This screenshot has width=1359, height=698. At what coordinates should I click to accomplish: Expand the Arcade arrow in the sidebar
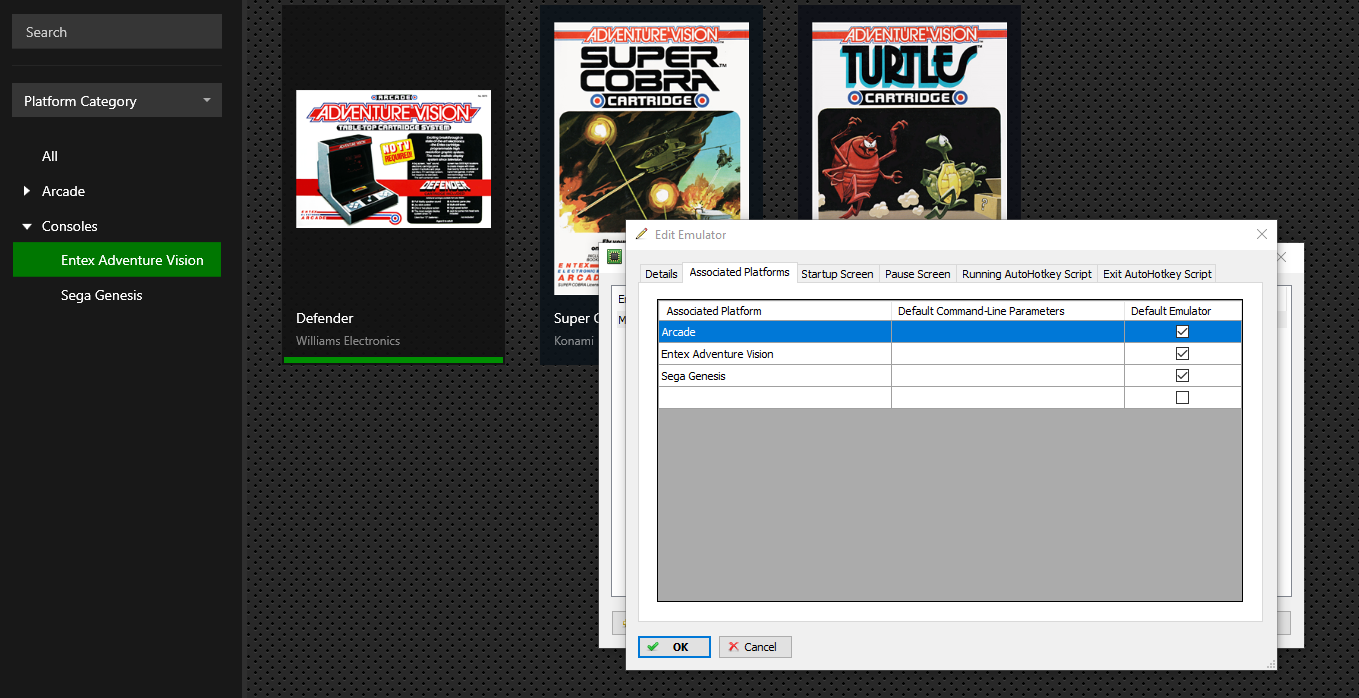coord(27,191)
